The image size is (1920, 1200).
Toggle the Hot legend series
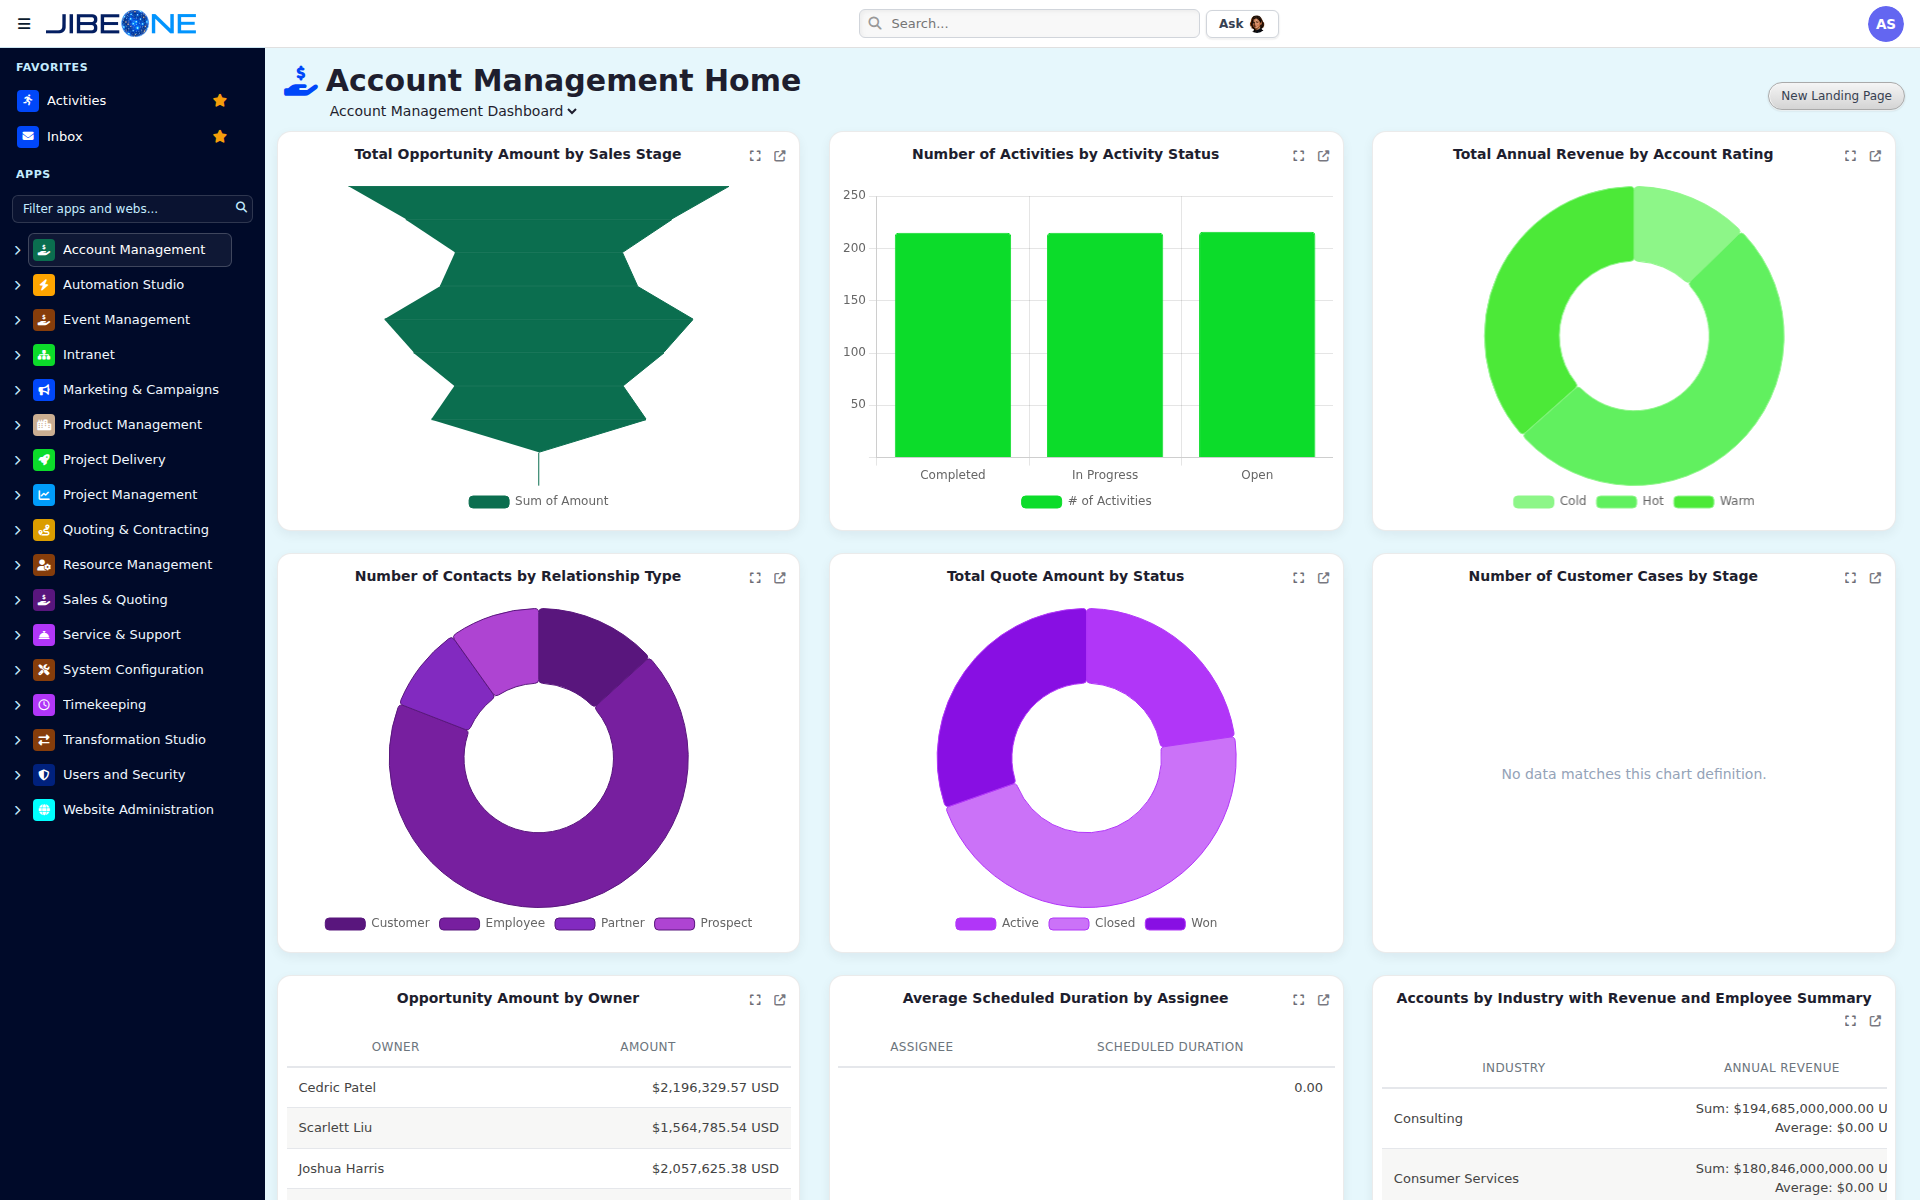click(1630, 501)
